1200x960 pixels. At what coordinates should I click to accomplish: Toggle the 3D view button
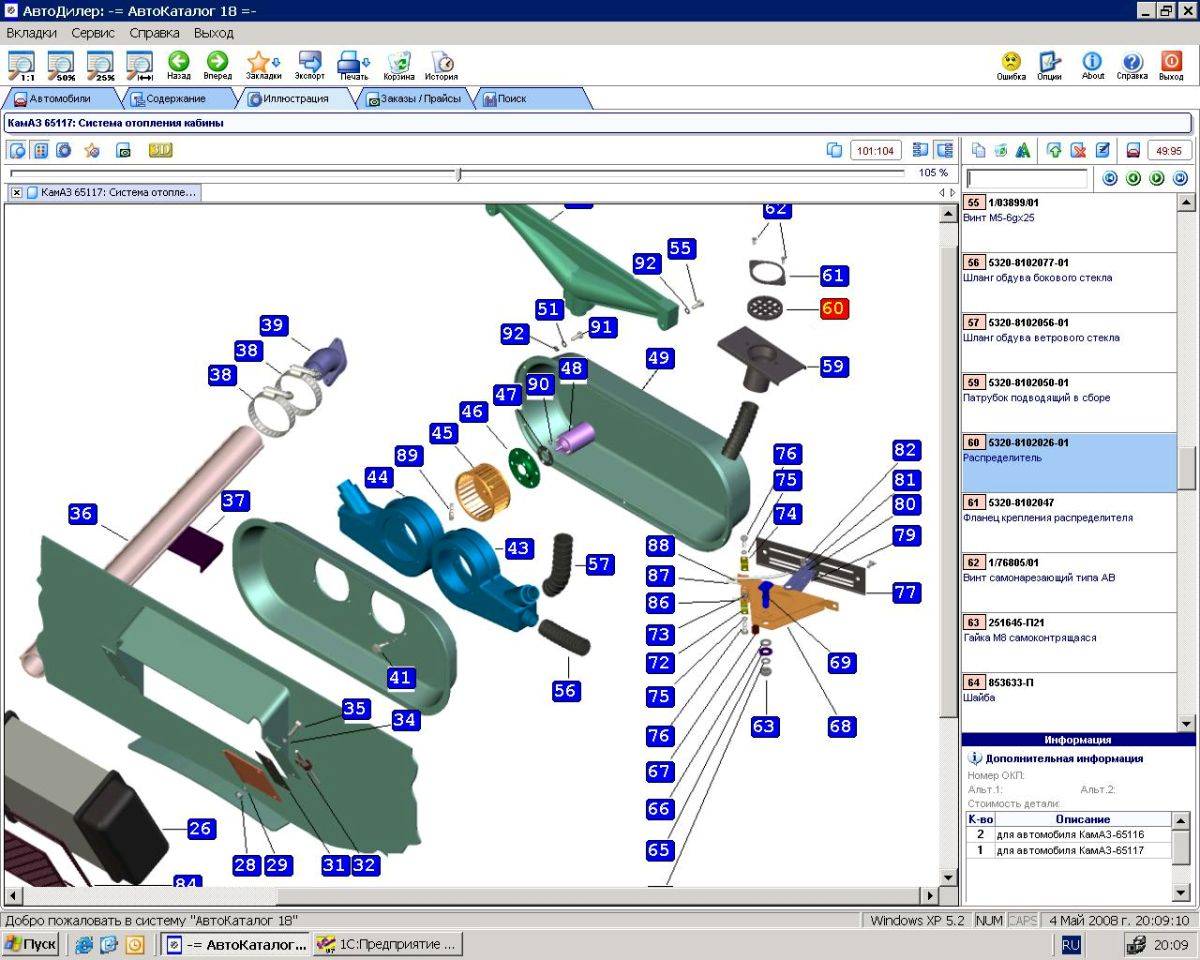click(160, 150)
